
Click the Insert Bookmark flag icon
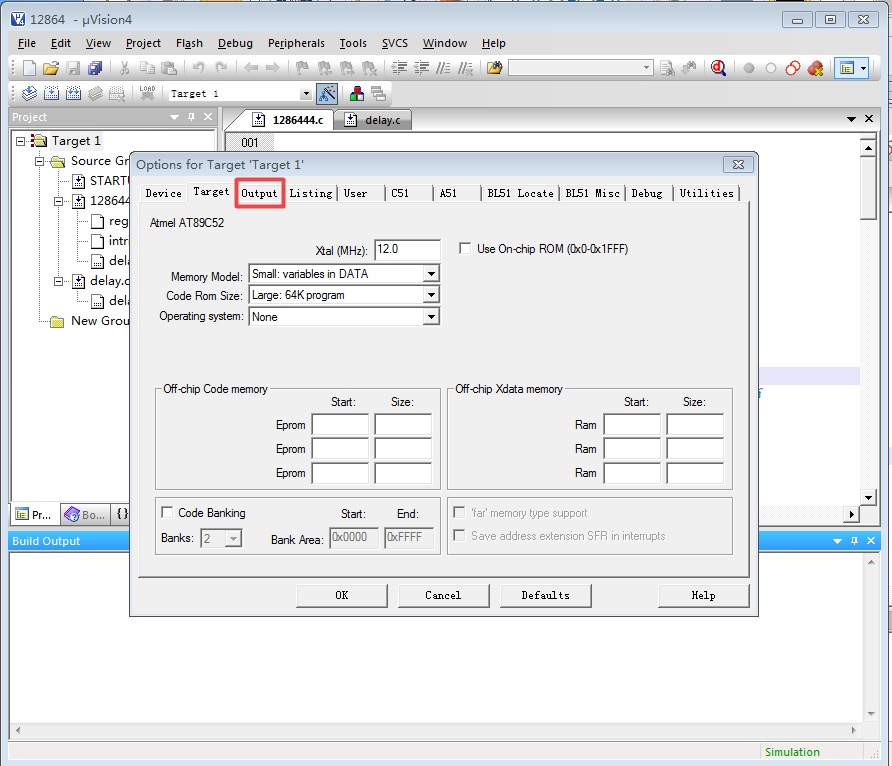tap(302, 68)
